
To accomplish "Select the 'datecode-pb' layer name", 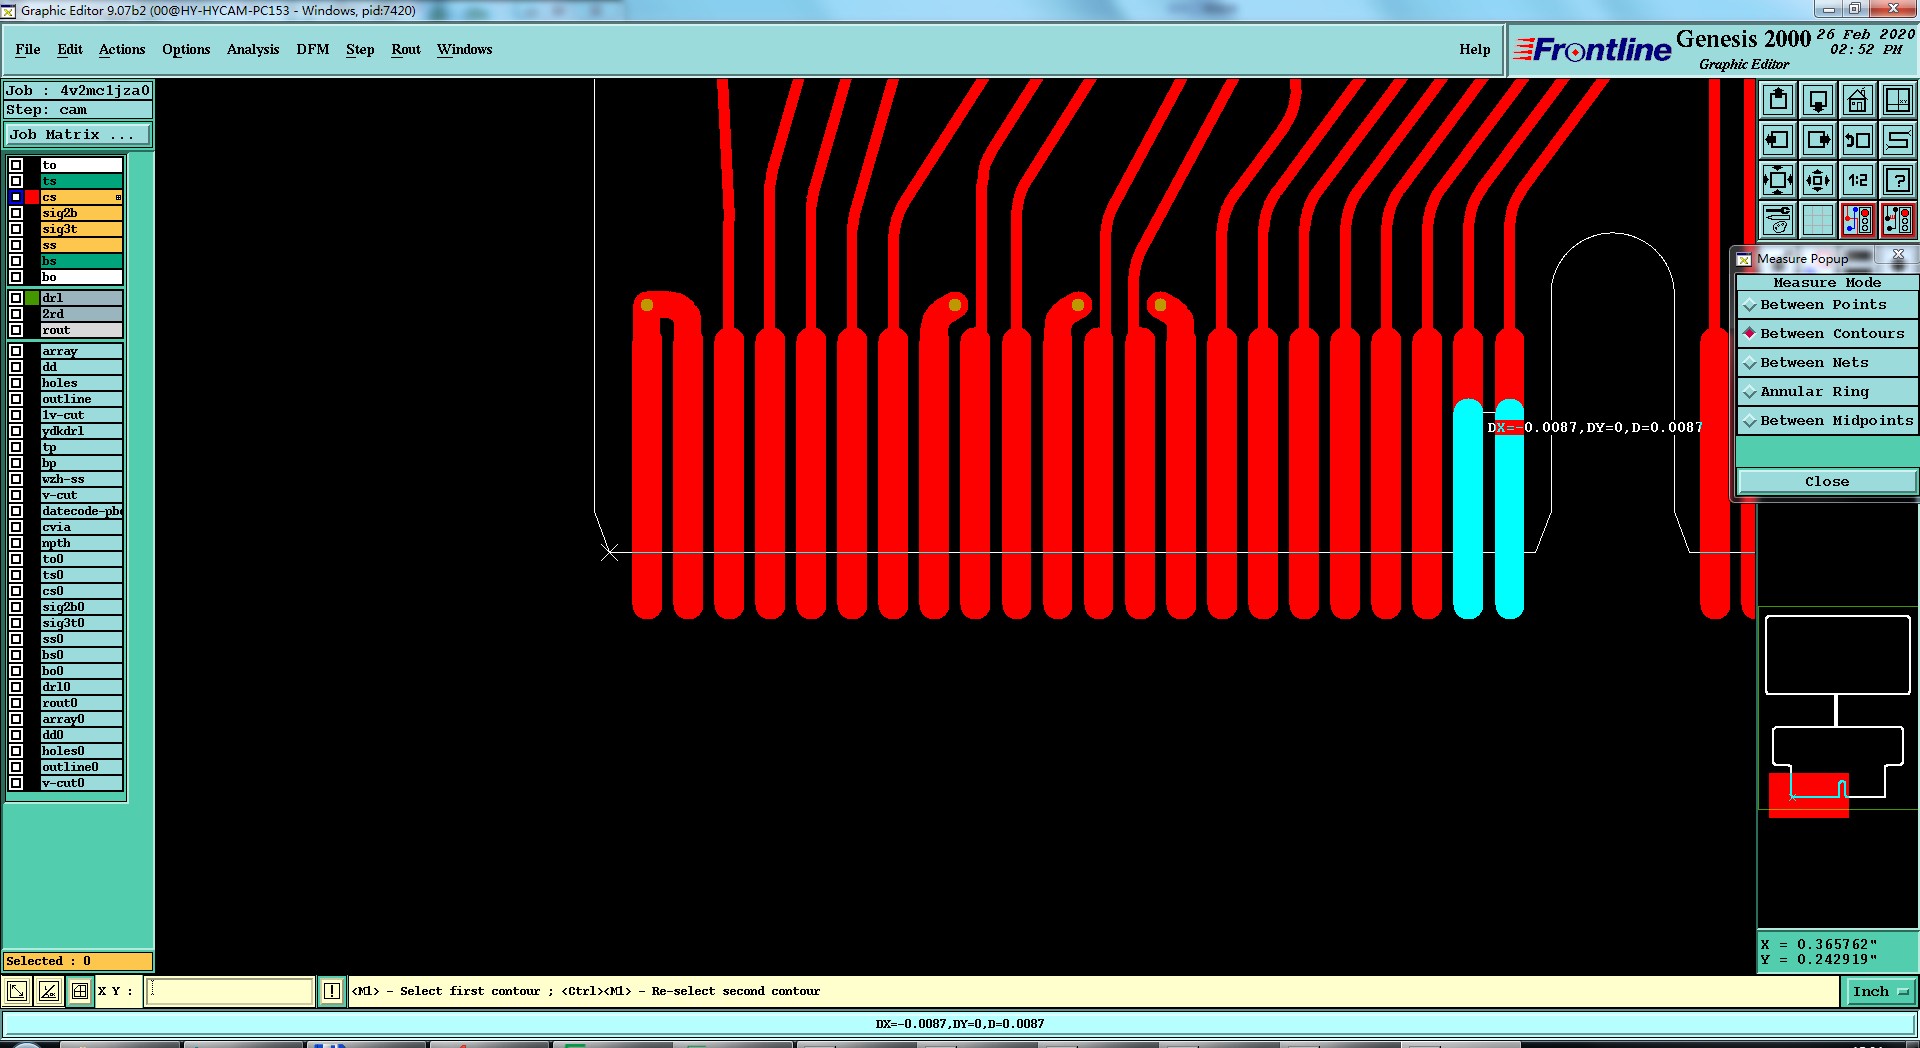I will pos(81,511).
